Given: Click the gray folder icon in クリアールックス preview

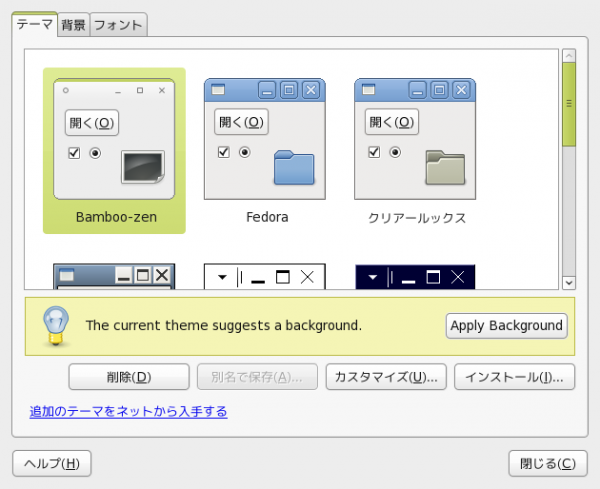Looking at the screenshot, I should pos(445,168).
